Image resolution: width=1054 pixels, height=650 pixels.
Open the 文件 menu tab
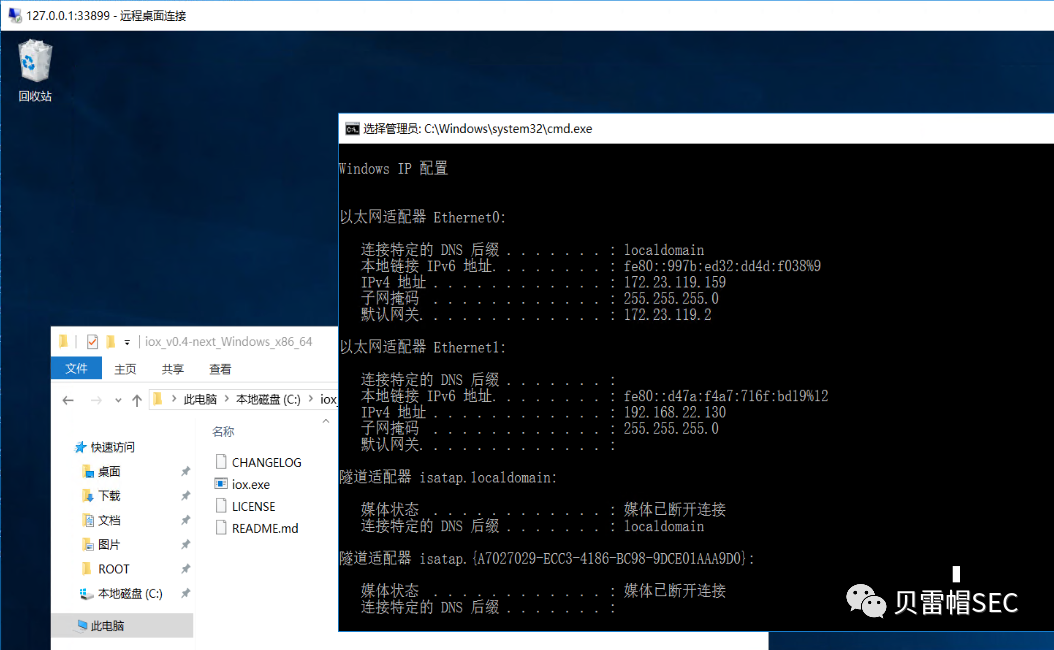point(76,369)
